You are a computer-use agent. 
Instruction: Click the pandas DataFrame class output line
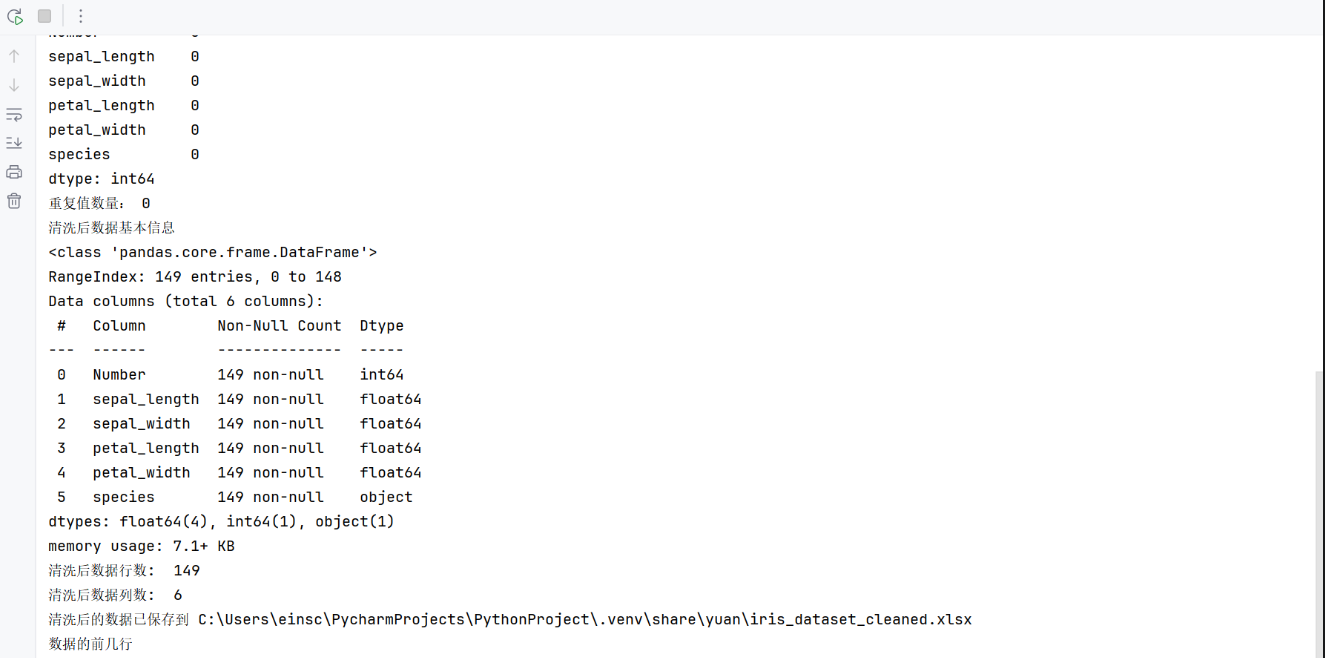pyautogui.click(x=212, y=252)
